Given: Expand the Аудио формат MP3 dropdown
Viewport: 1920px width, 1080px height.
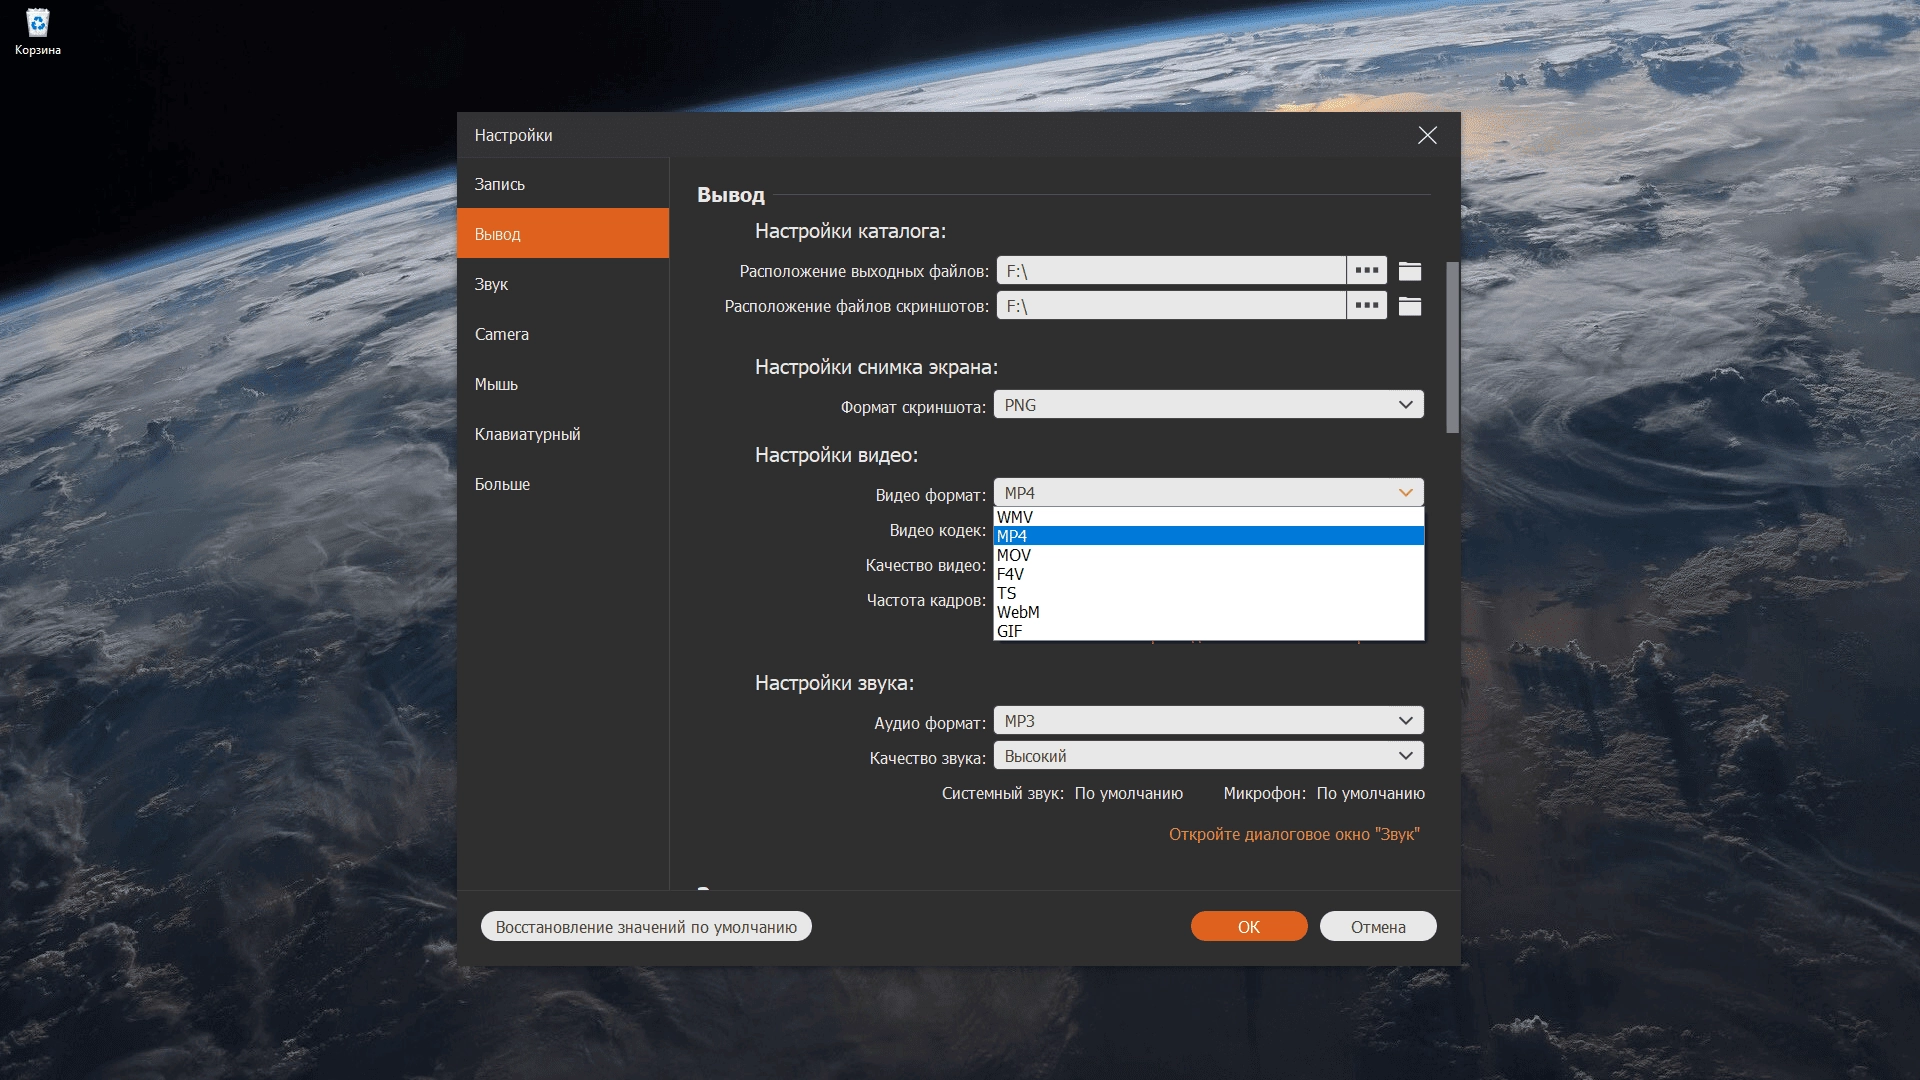Looking at the screenshot, I should click(1208, 721).
